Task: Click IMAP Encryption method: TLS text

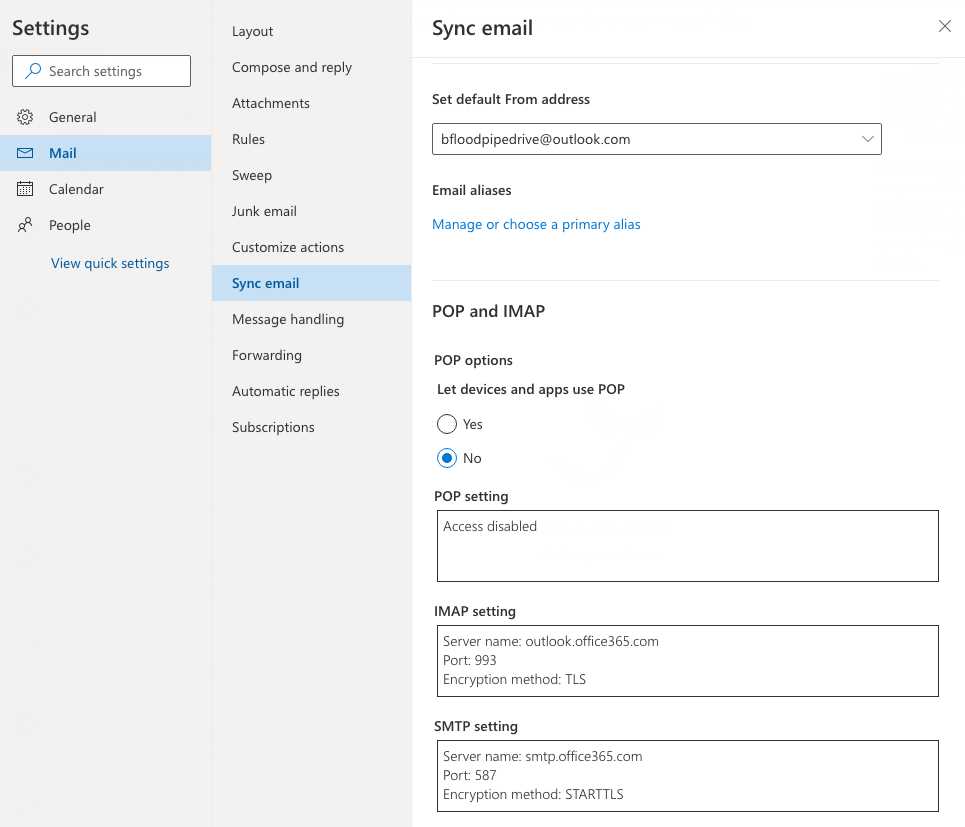Action: [x=515, y=679]
